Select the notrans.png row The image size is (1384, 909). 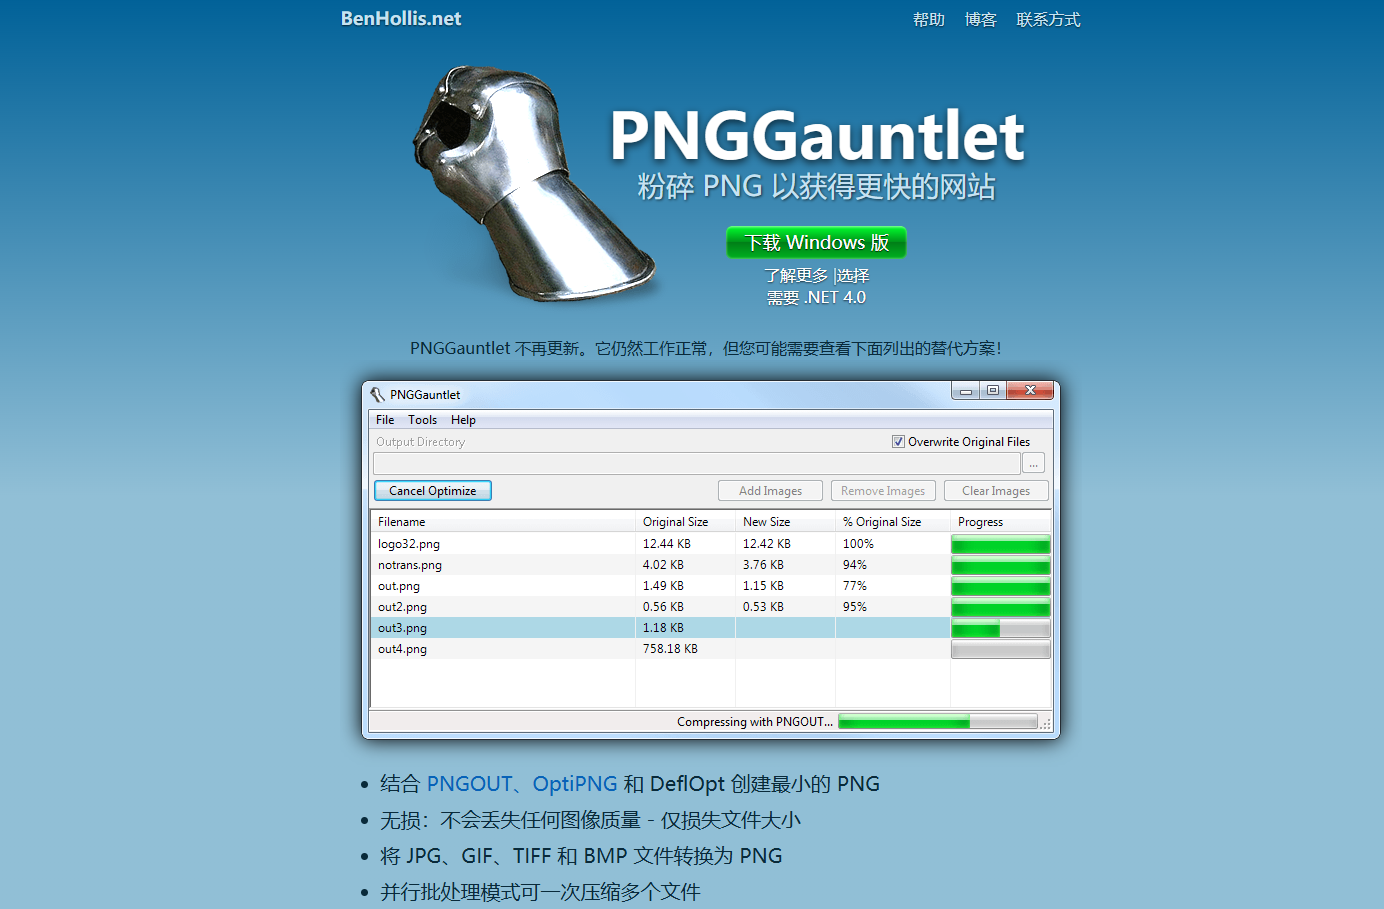[710, 565]
